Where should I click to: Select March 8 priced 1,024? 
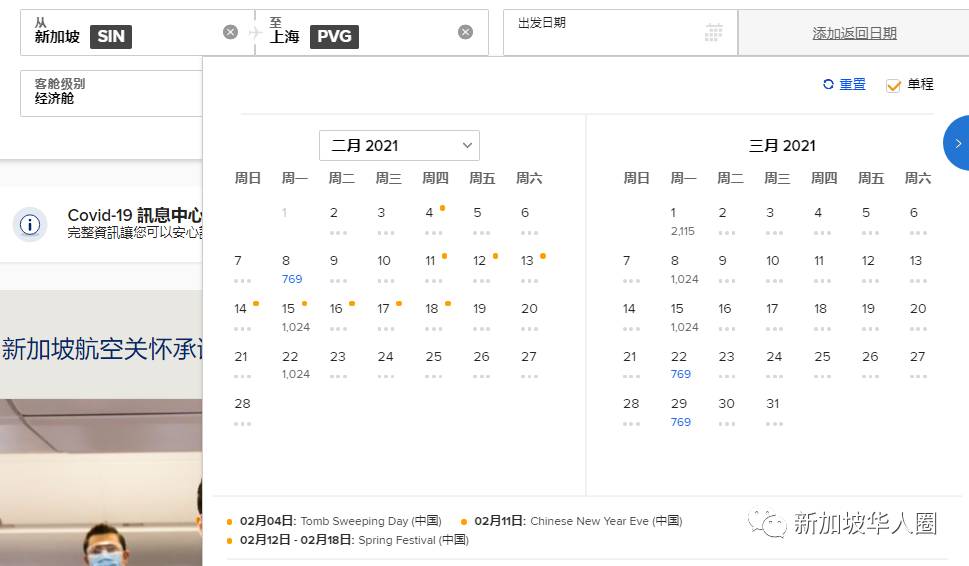(x=683, y=269)
